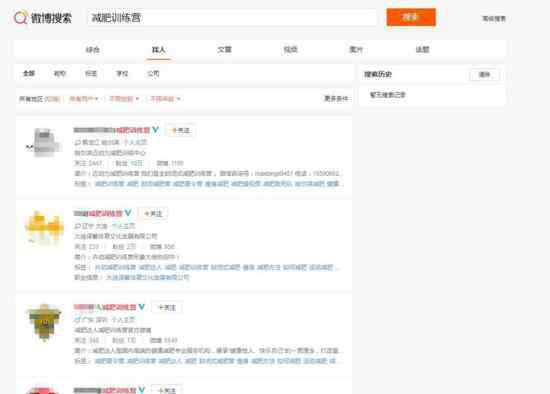Screen dimensions: 550x394
Task: Click the first tag of 大连 result
Action: pyautogui.click(x=115, y=267)
